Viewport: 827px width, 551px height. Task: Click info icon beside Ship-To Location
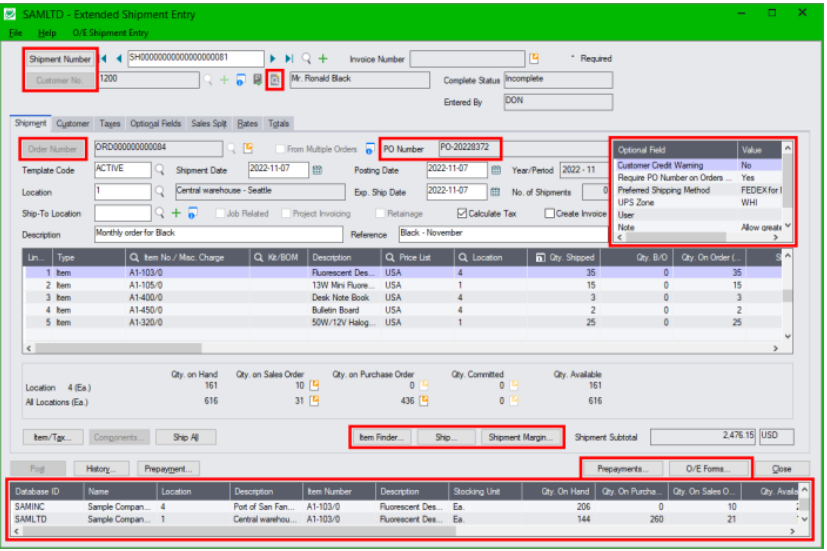(193, 214)
